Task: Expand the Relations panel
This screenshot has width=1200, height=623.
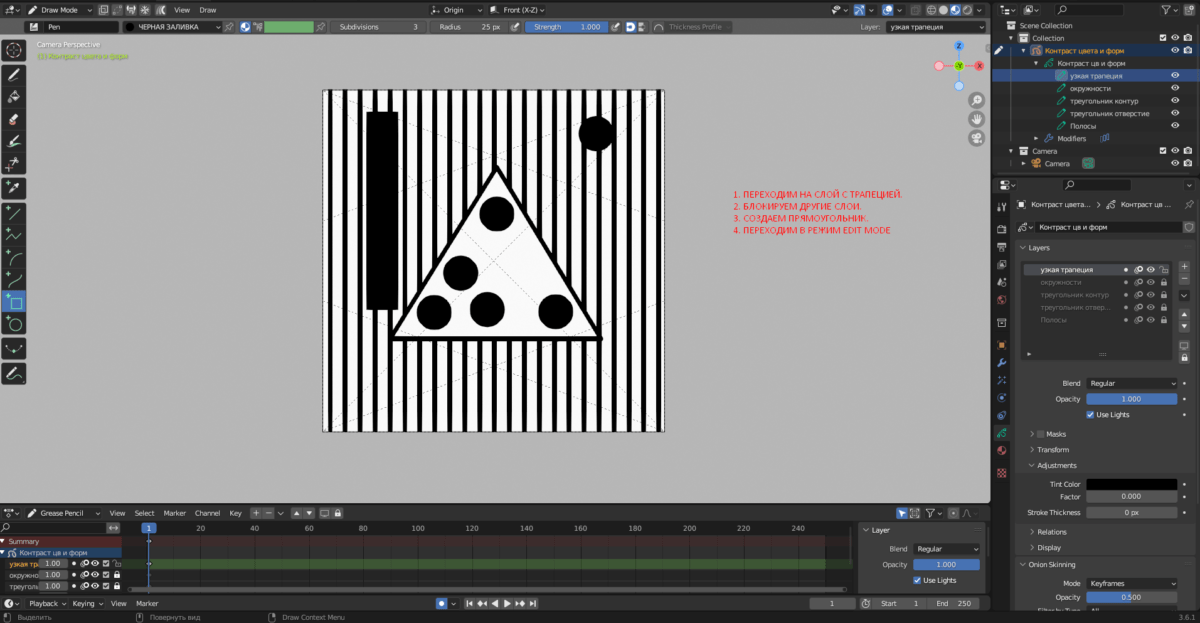Action: [1051, 532]
